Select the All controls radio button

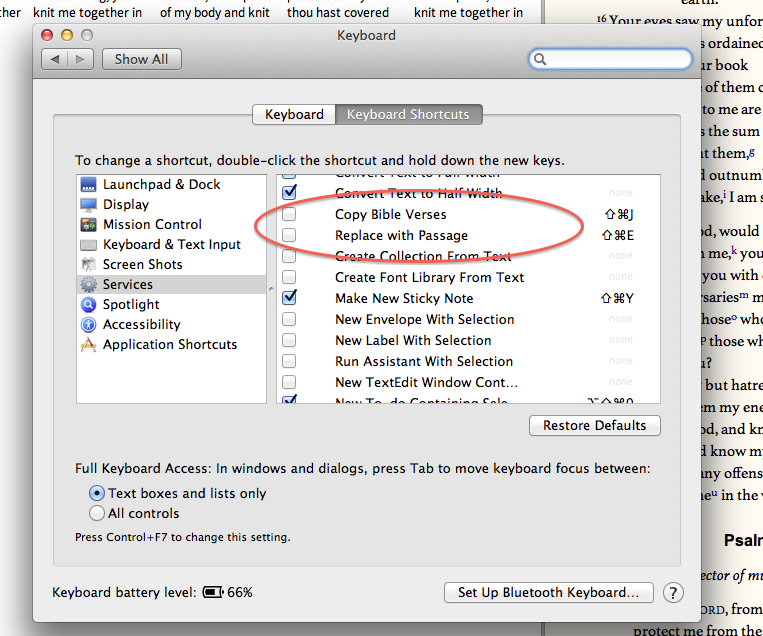[97, 513]
